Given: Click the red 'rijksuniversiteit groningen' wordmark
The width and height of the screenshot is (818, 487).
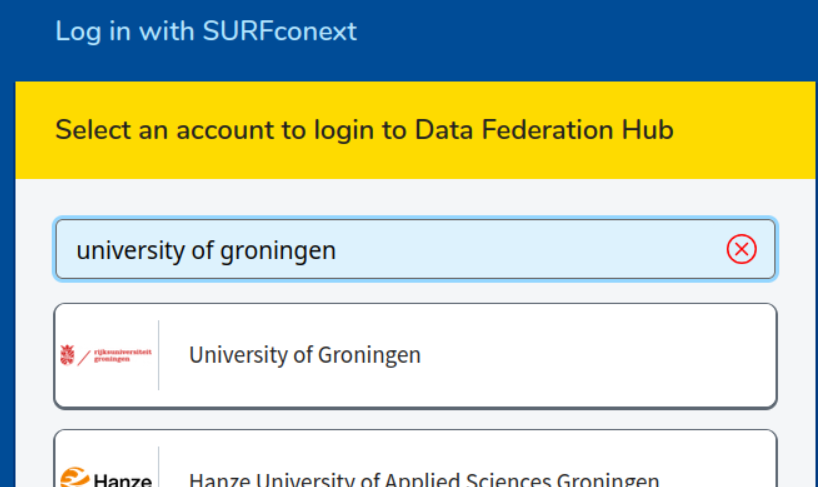Looking at the screenshot, I should (x=123, y=356).
